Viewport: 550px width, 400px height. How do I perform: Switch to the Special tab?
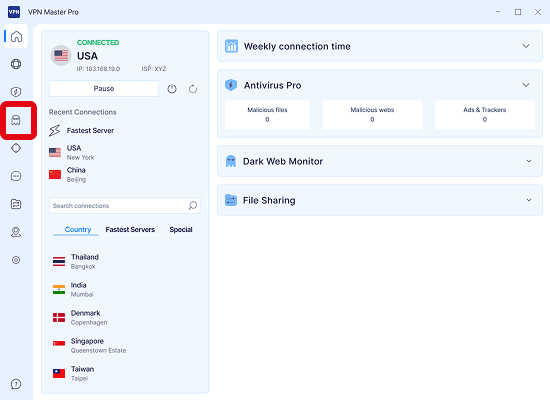coord(181,229)
